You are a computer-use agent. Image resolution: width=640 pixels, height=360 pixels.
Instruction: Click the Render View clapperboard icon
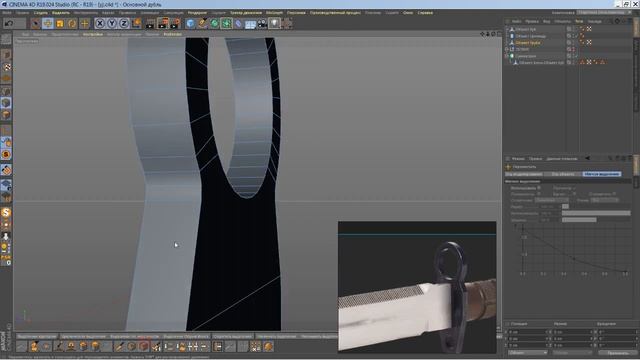(x=150, y=23)
